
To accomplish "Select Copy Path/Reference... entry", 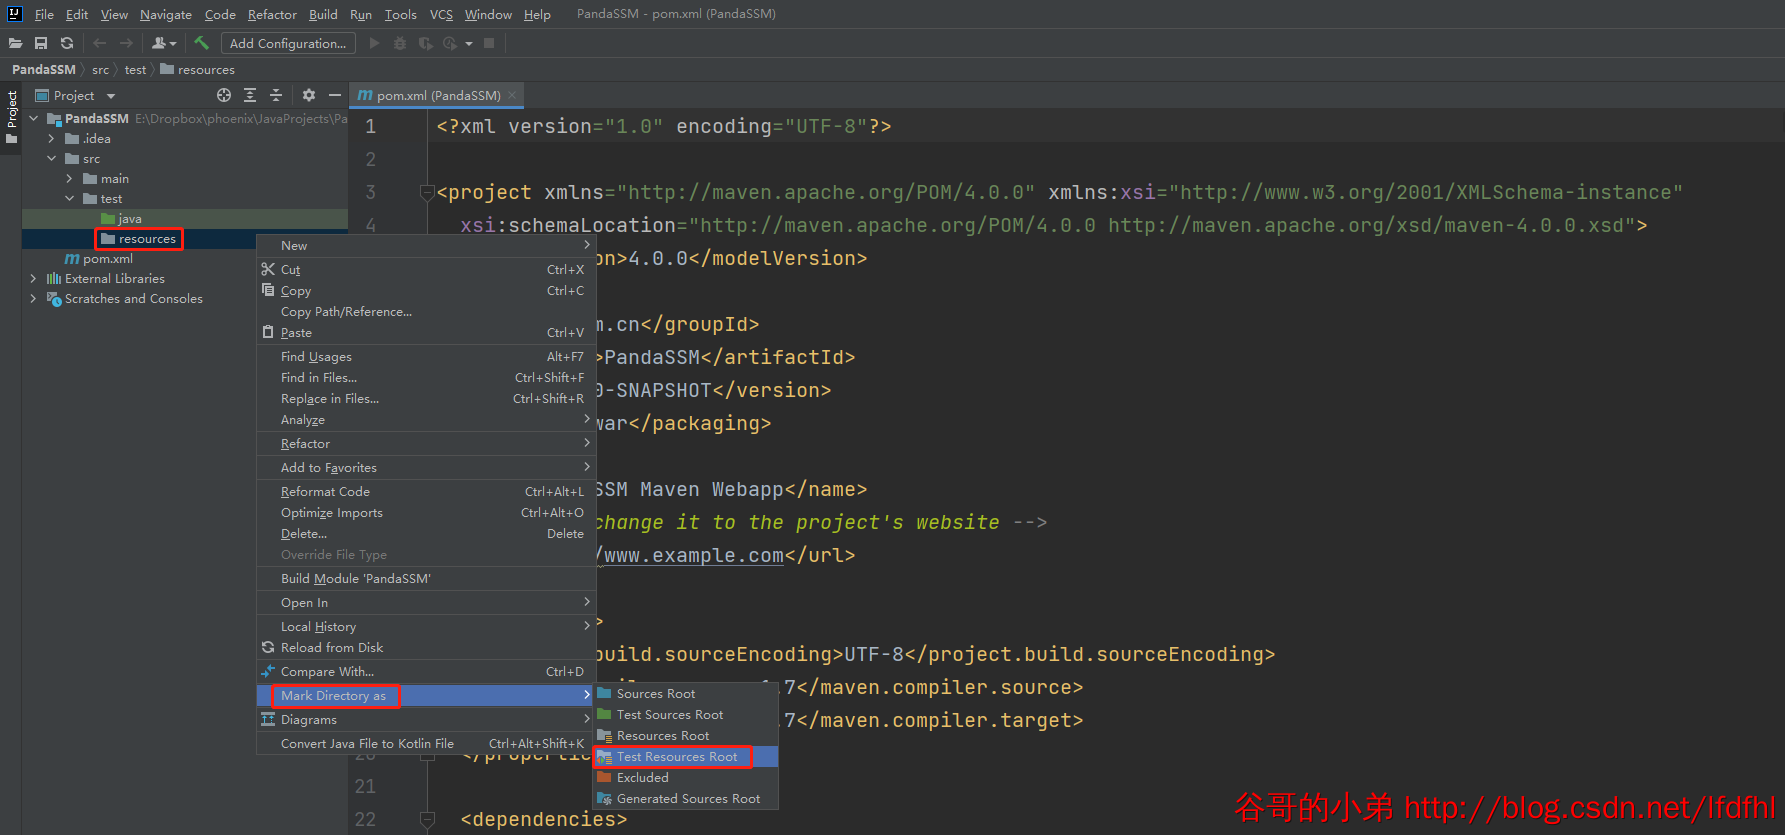I will pyautogui.click(x=426, y=311).
